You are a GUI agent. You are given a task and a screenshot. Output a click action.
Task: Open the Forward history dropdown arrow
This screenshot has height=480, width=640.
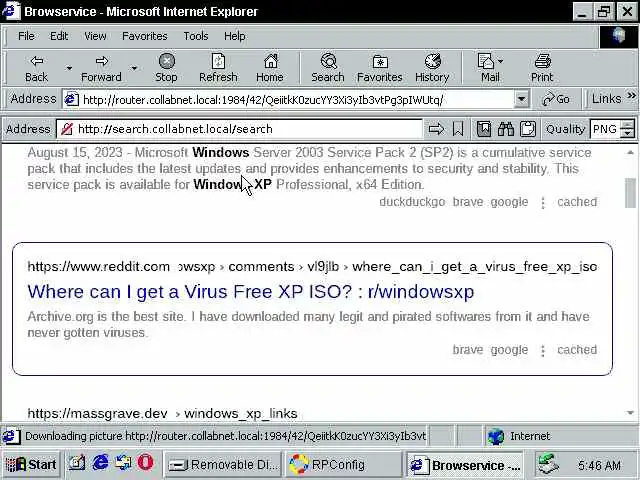134,68
